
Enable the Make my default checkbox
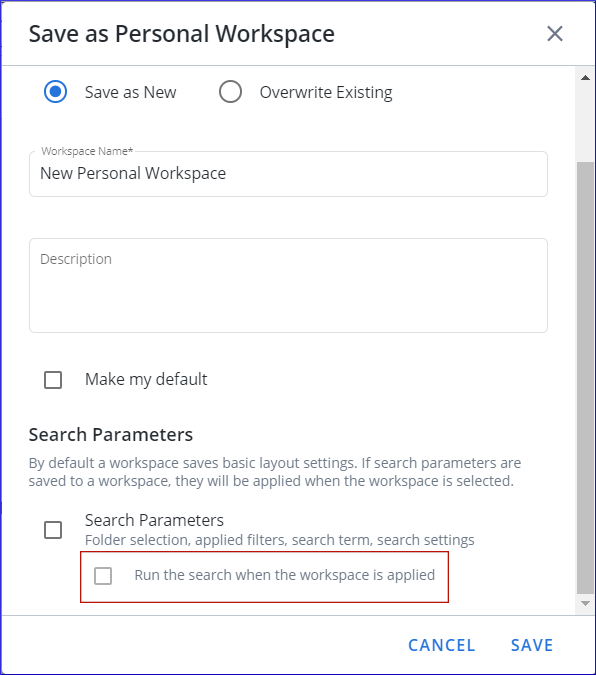click(x=53, y=380)
